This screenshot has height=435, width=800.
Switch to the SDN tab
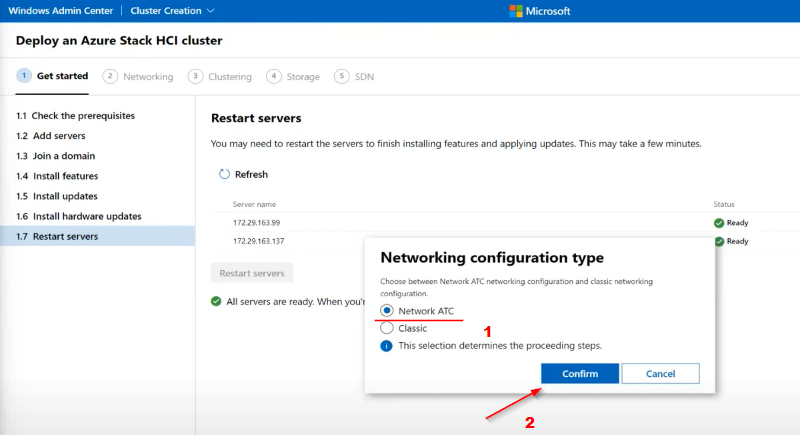pos(354,76)
